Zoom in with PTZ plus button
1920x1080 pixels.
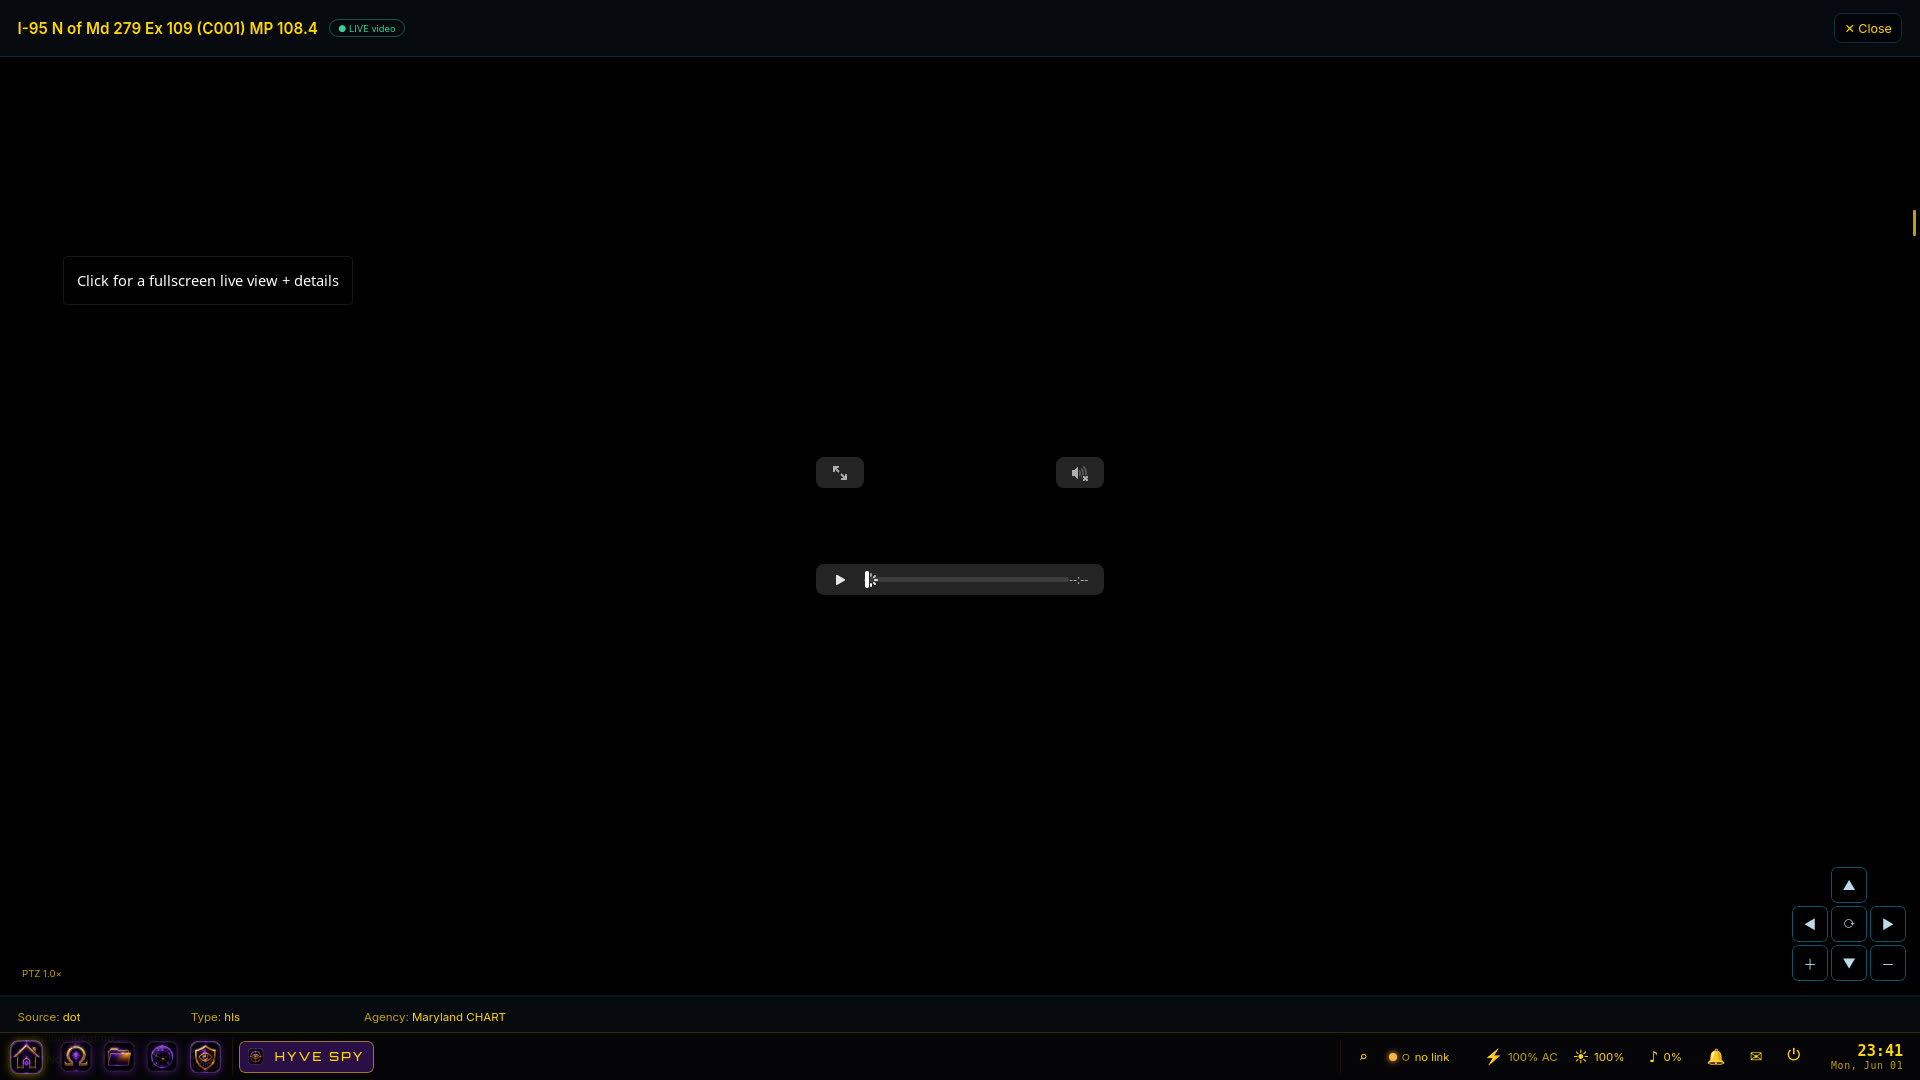point(1810,963)
